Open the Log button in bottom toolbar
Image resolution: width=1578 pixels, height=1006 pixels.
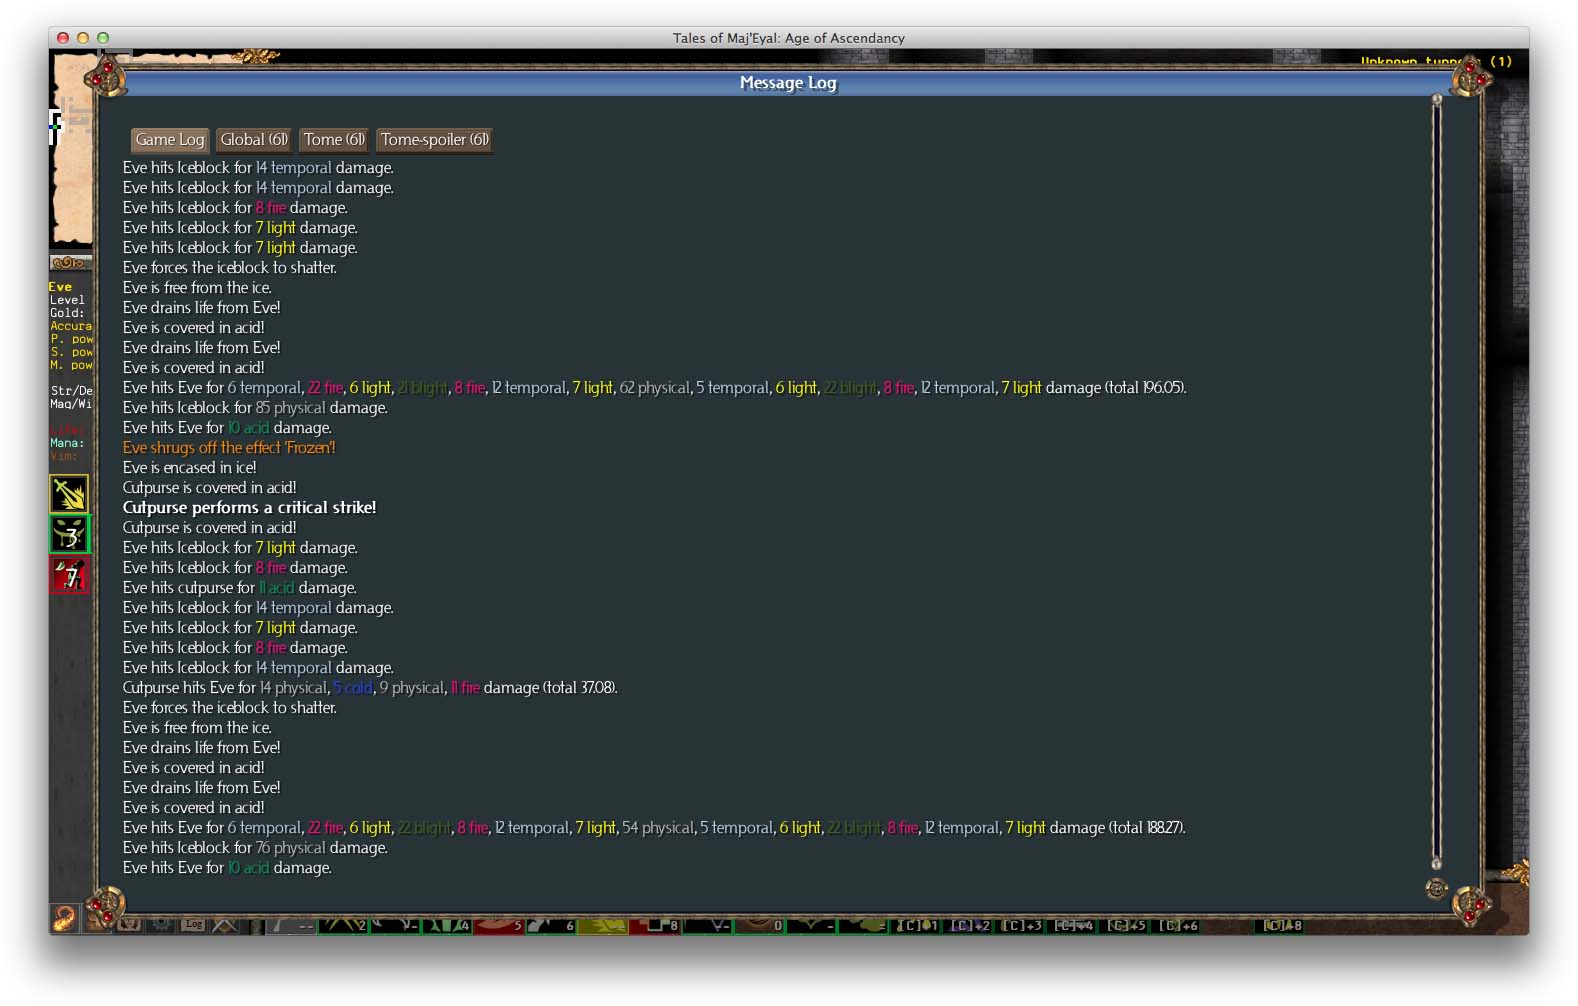193,924
